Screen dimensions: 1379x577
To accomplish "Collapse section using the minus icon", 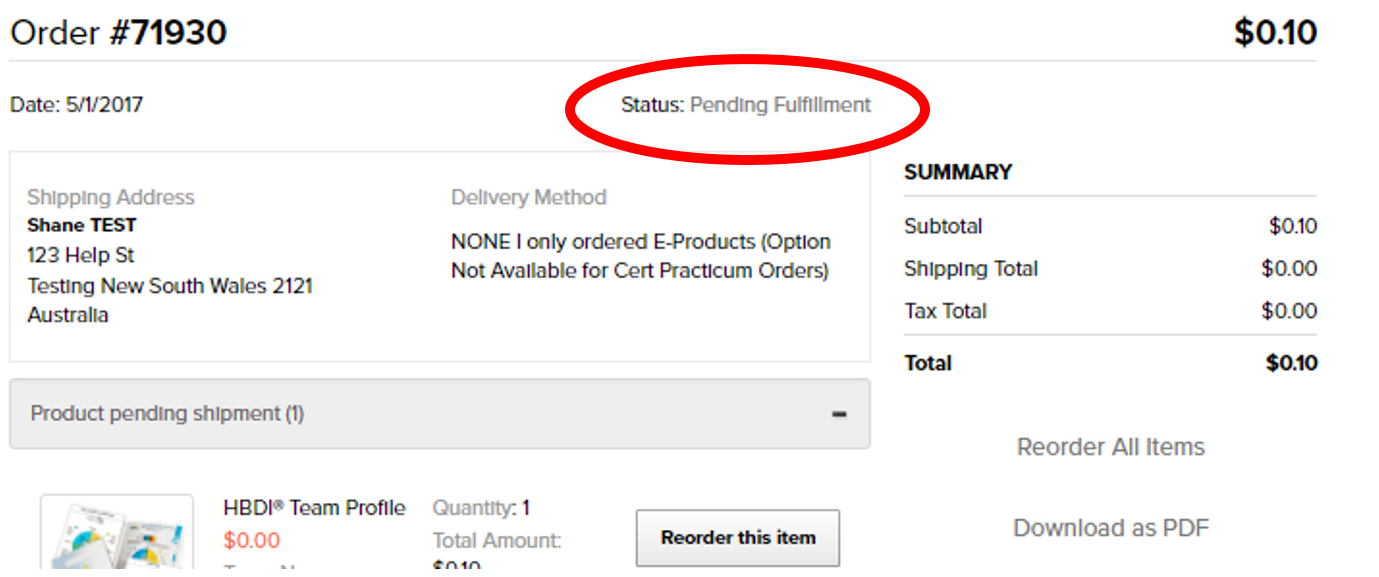I will [840, 414].
